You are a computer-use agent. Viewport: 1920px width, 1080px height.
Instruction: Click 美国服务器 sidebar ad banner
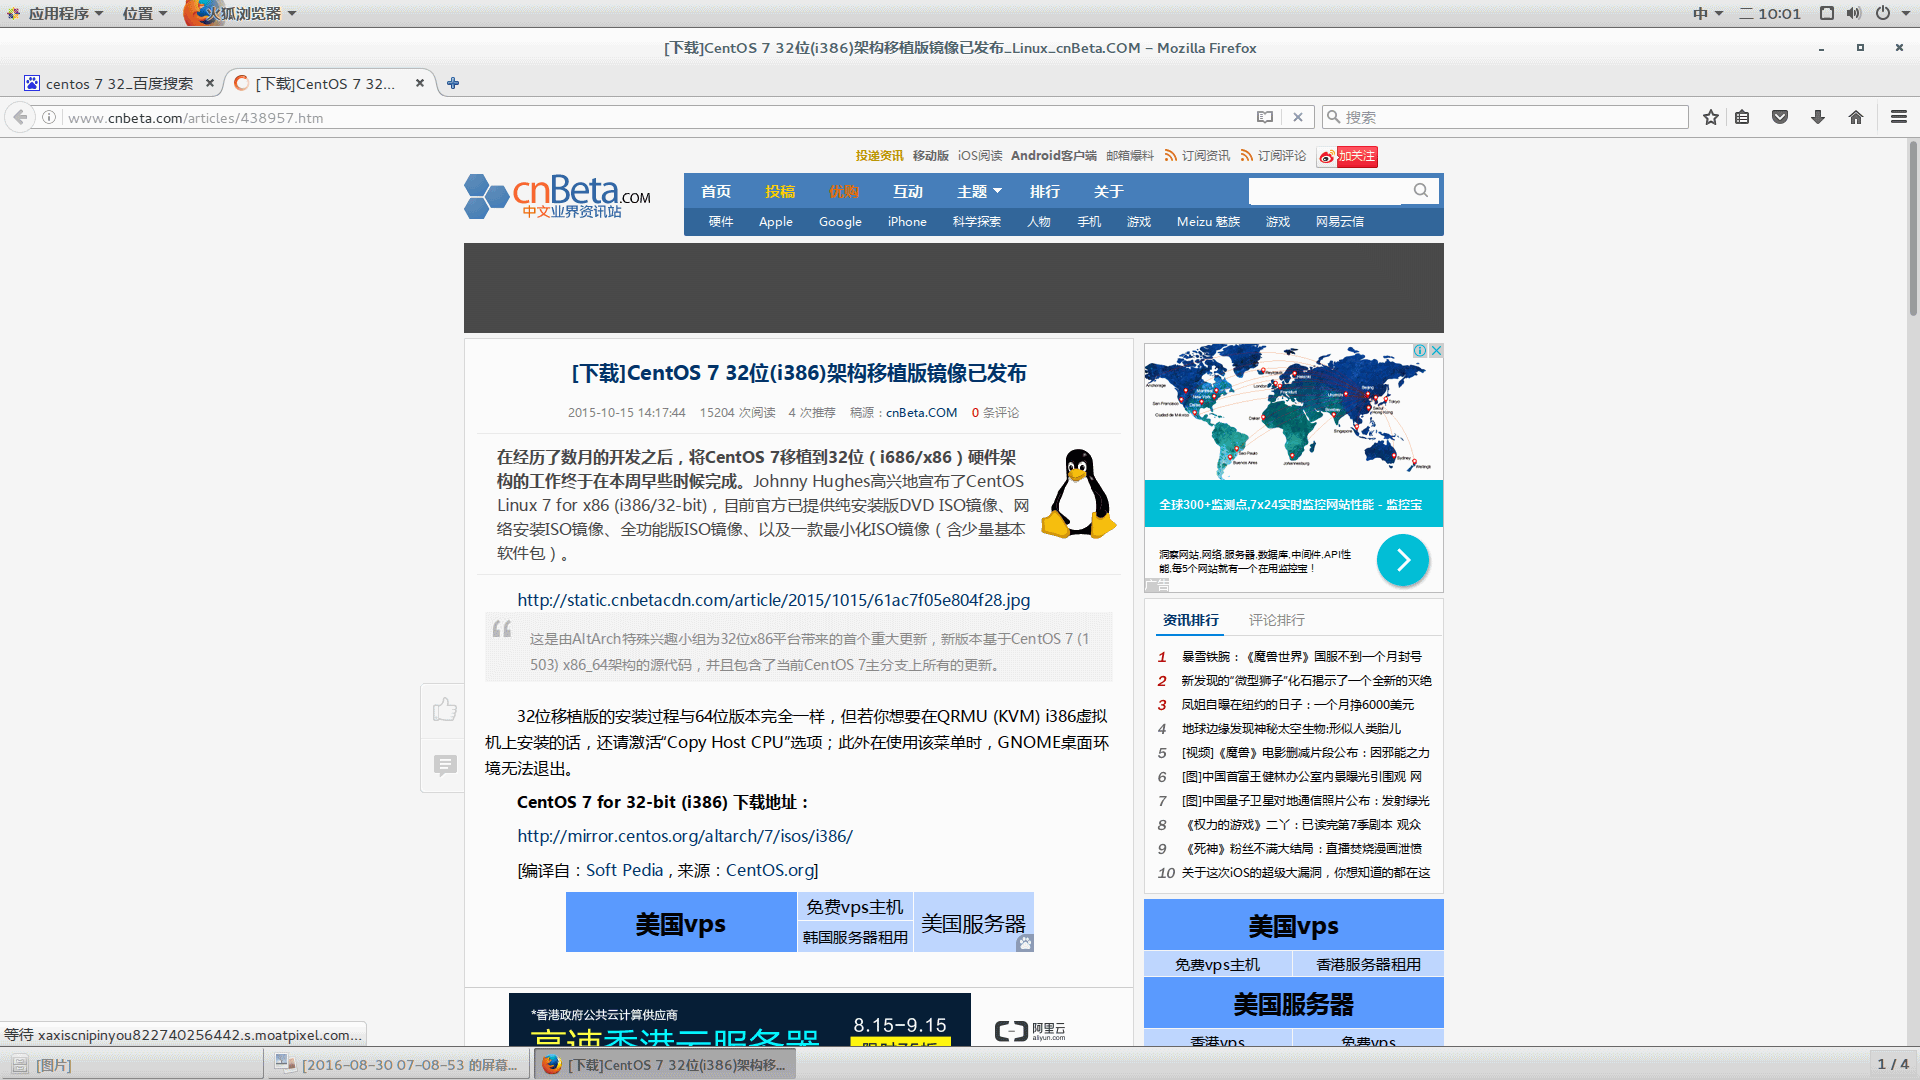1294,1003
